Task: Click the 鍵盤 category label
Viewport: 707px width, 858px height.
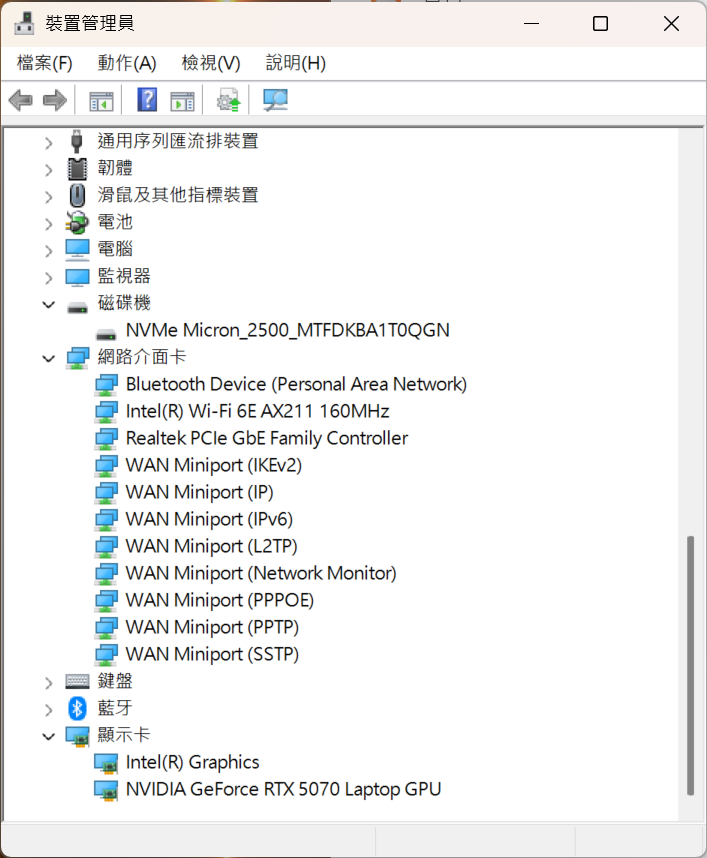Action: pos(115,681)
